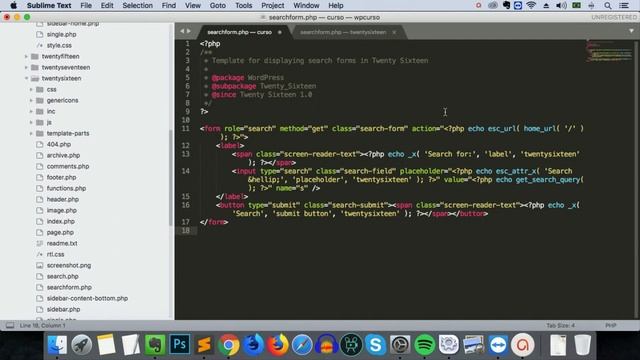Open the Selection menu
The width and height of the screenshot is (640, 360).
tap(138, 5)
